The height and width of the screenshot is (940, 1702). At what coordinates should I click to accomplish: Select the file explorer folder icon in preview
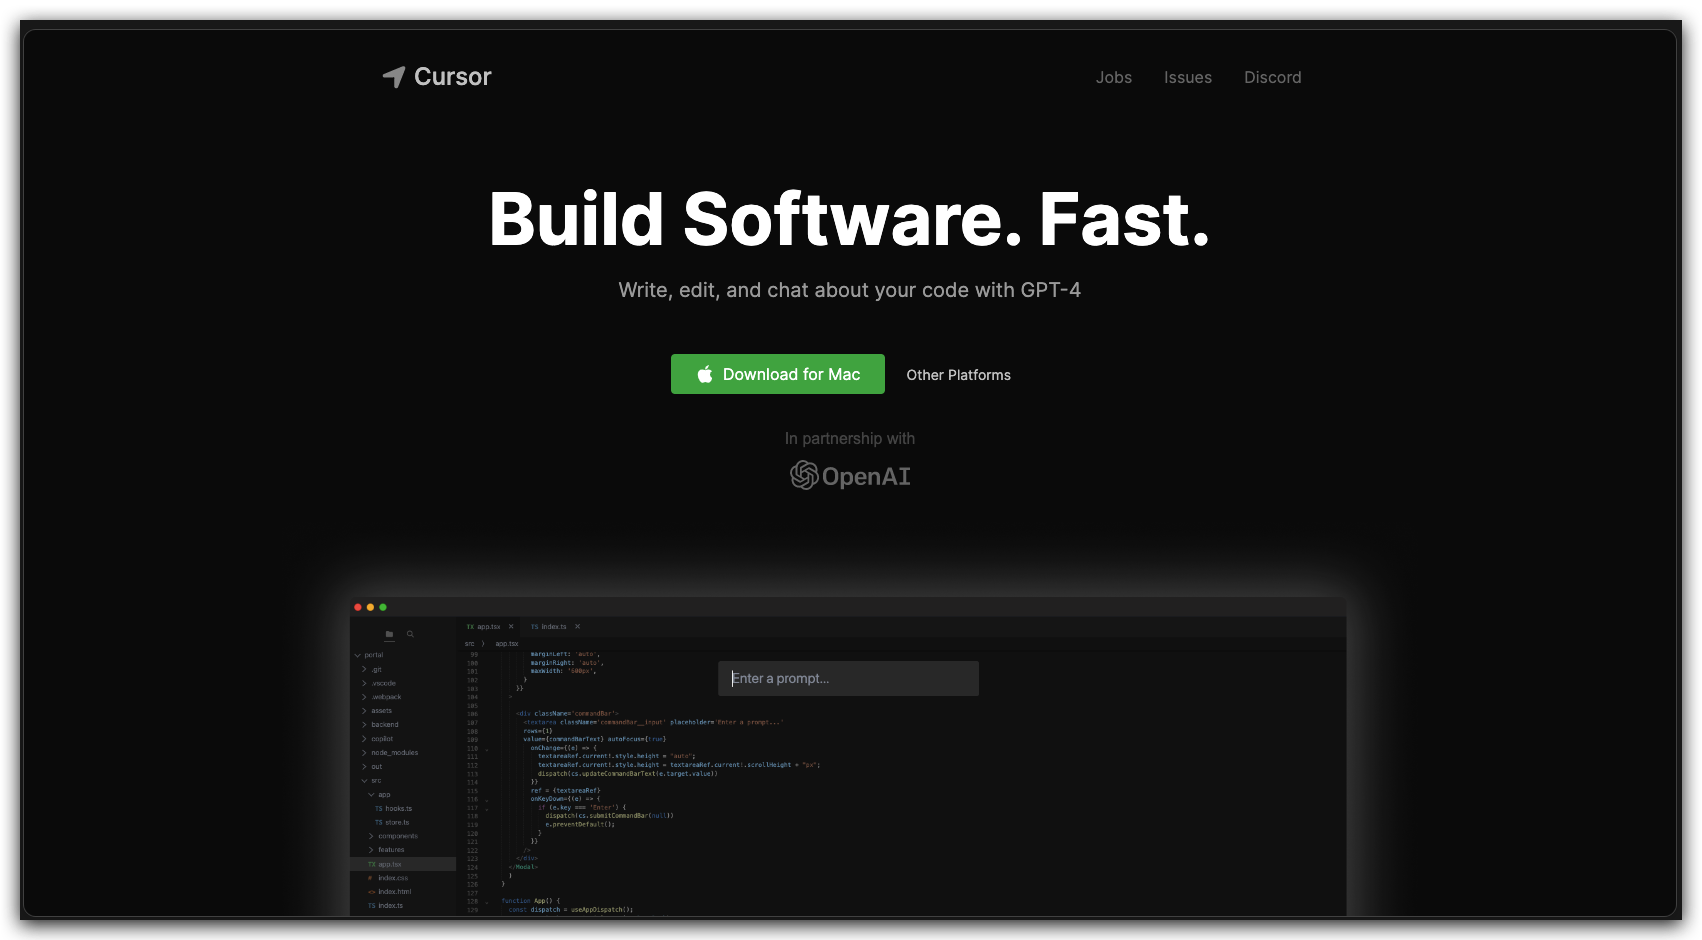pos(389,634)
